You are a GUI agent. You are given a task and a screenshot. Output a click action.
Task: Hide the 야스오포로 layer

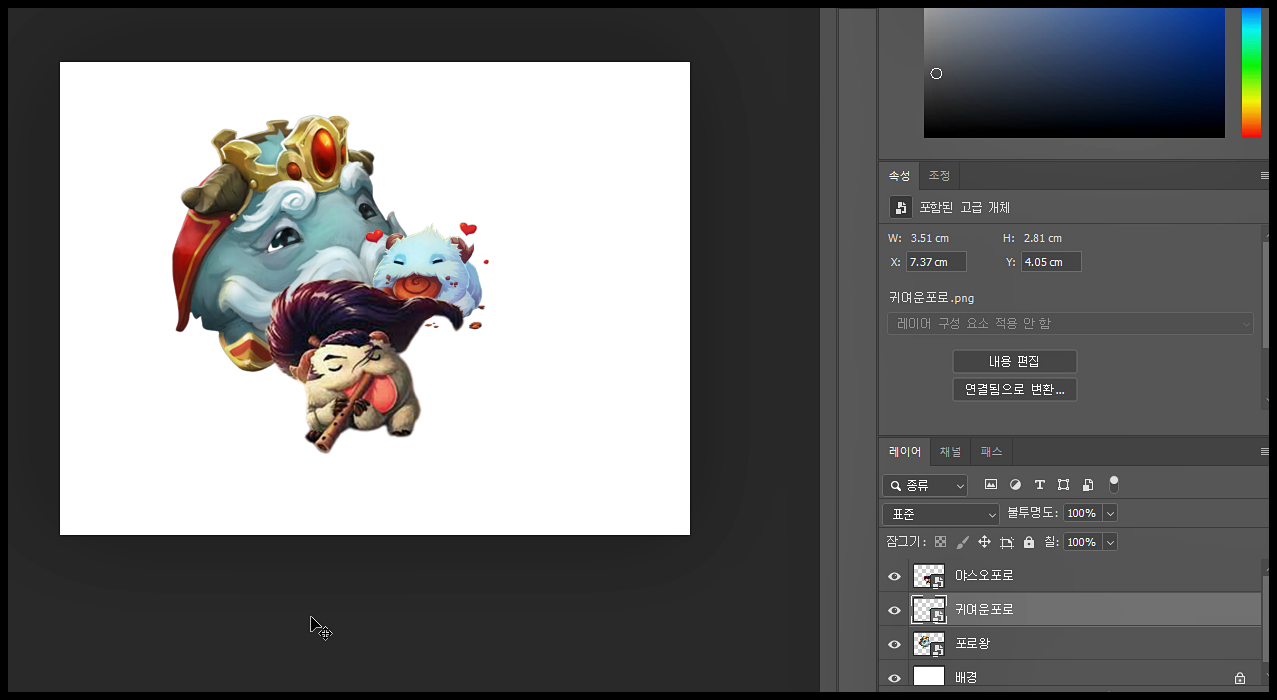click(895, 576)
